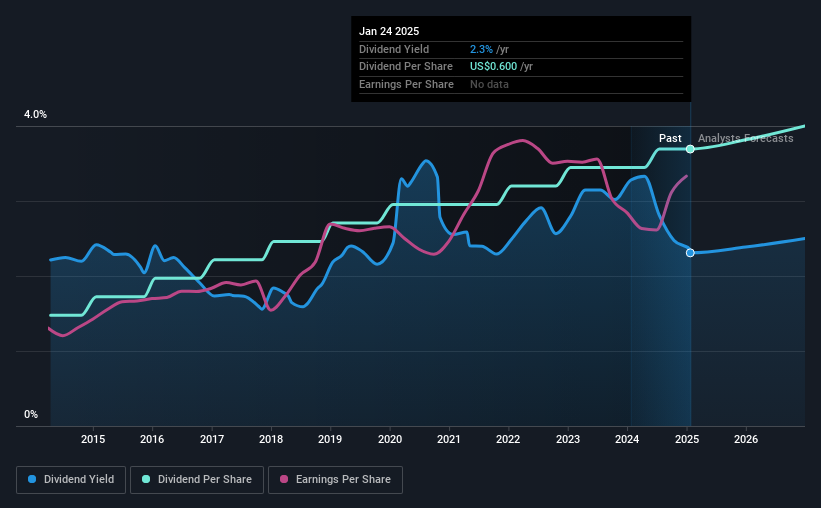Image resolution: width=821 pixels, height=508 pixels.
Task: Toggle the Dividend Yield legend series
Action: click(x=71, y=480)
